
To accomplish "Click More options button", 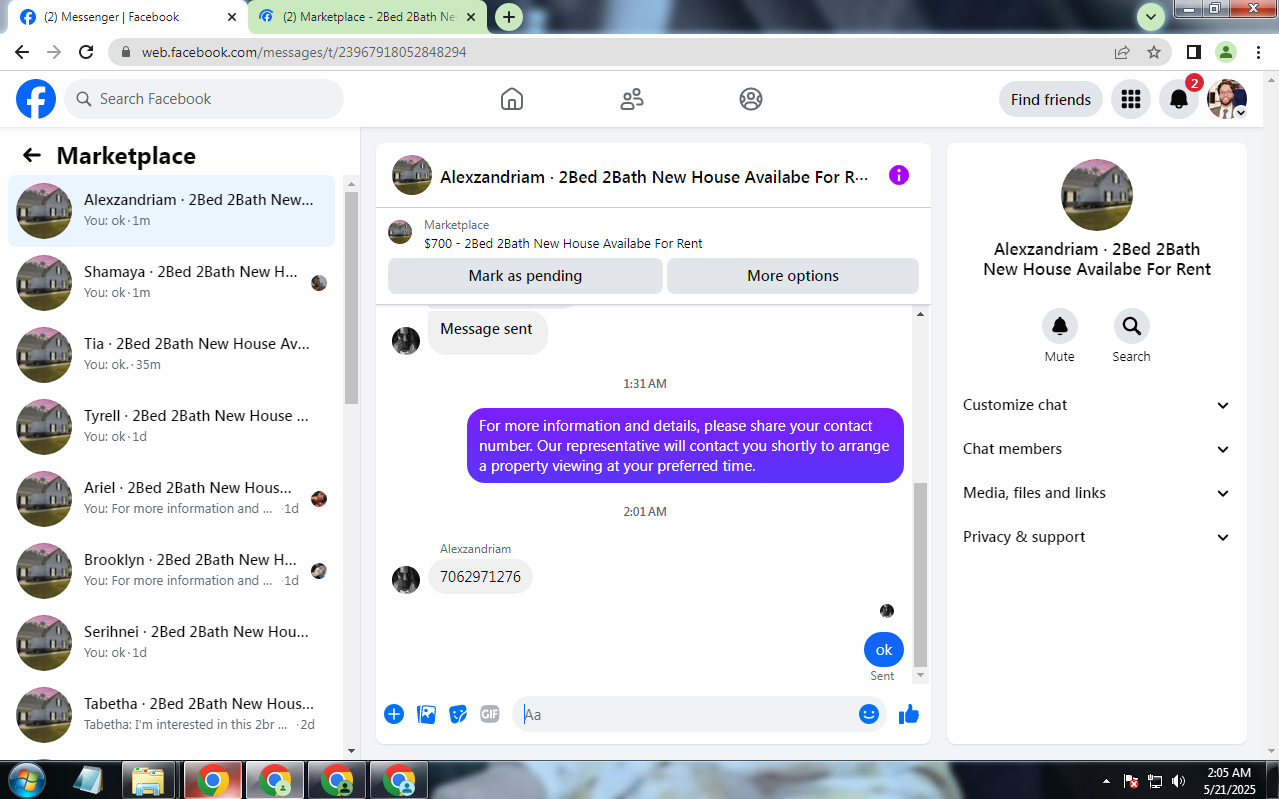I will point(793,276).
